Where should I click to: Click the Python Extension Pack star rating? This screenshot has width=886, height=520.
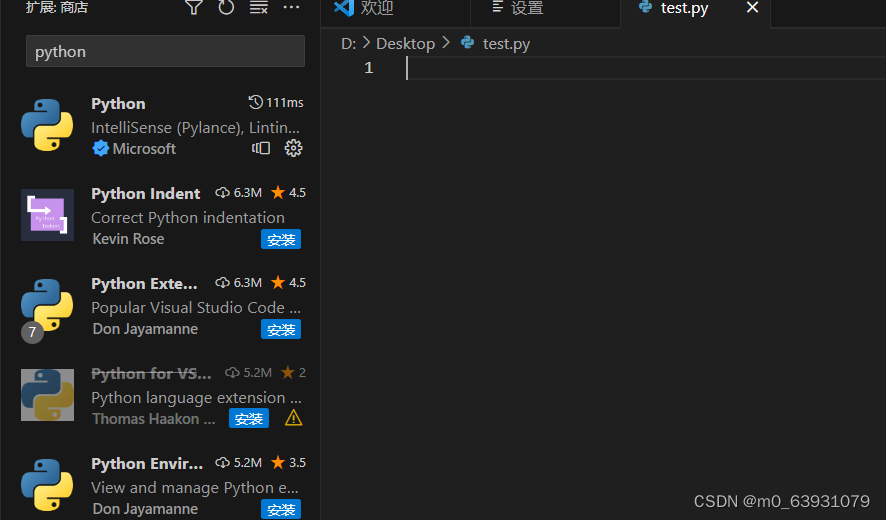click(288, 283)
